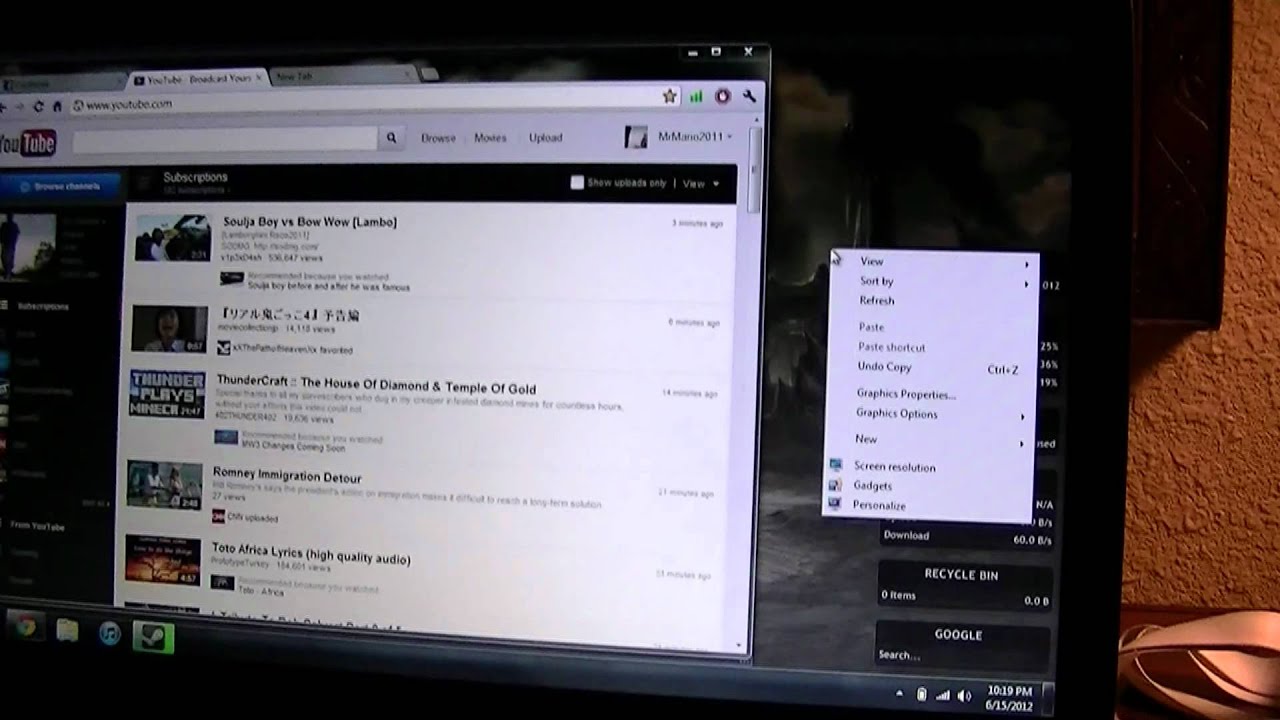
Task: Open Romney Immigration Detour video title
Action: 287,477
